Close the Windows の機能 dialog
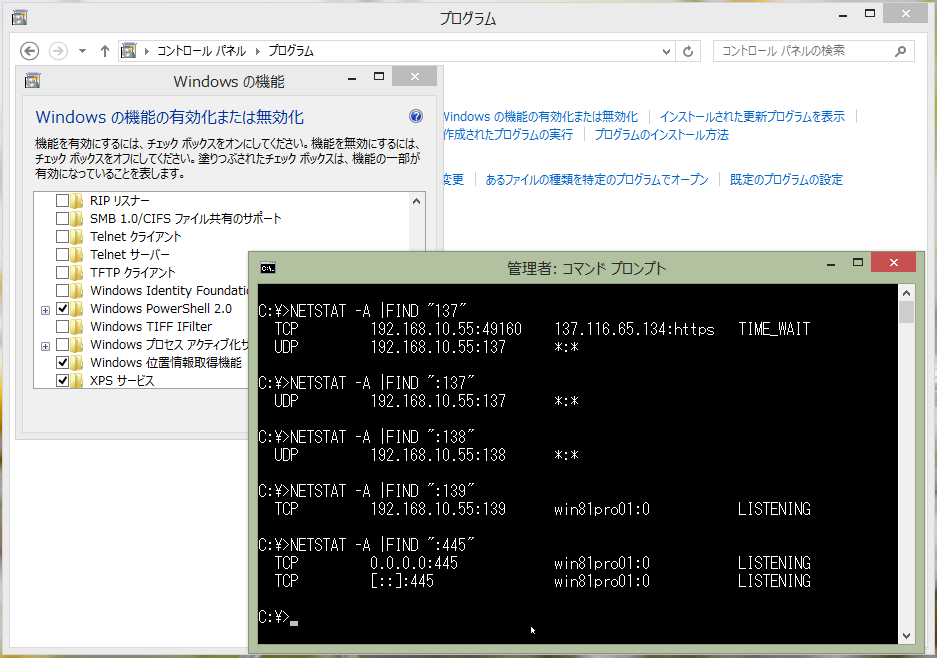937x658 pixels. (x=415, y=76)
